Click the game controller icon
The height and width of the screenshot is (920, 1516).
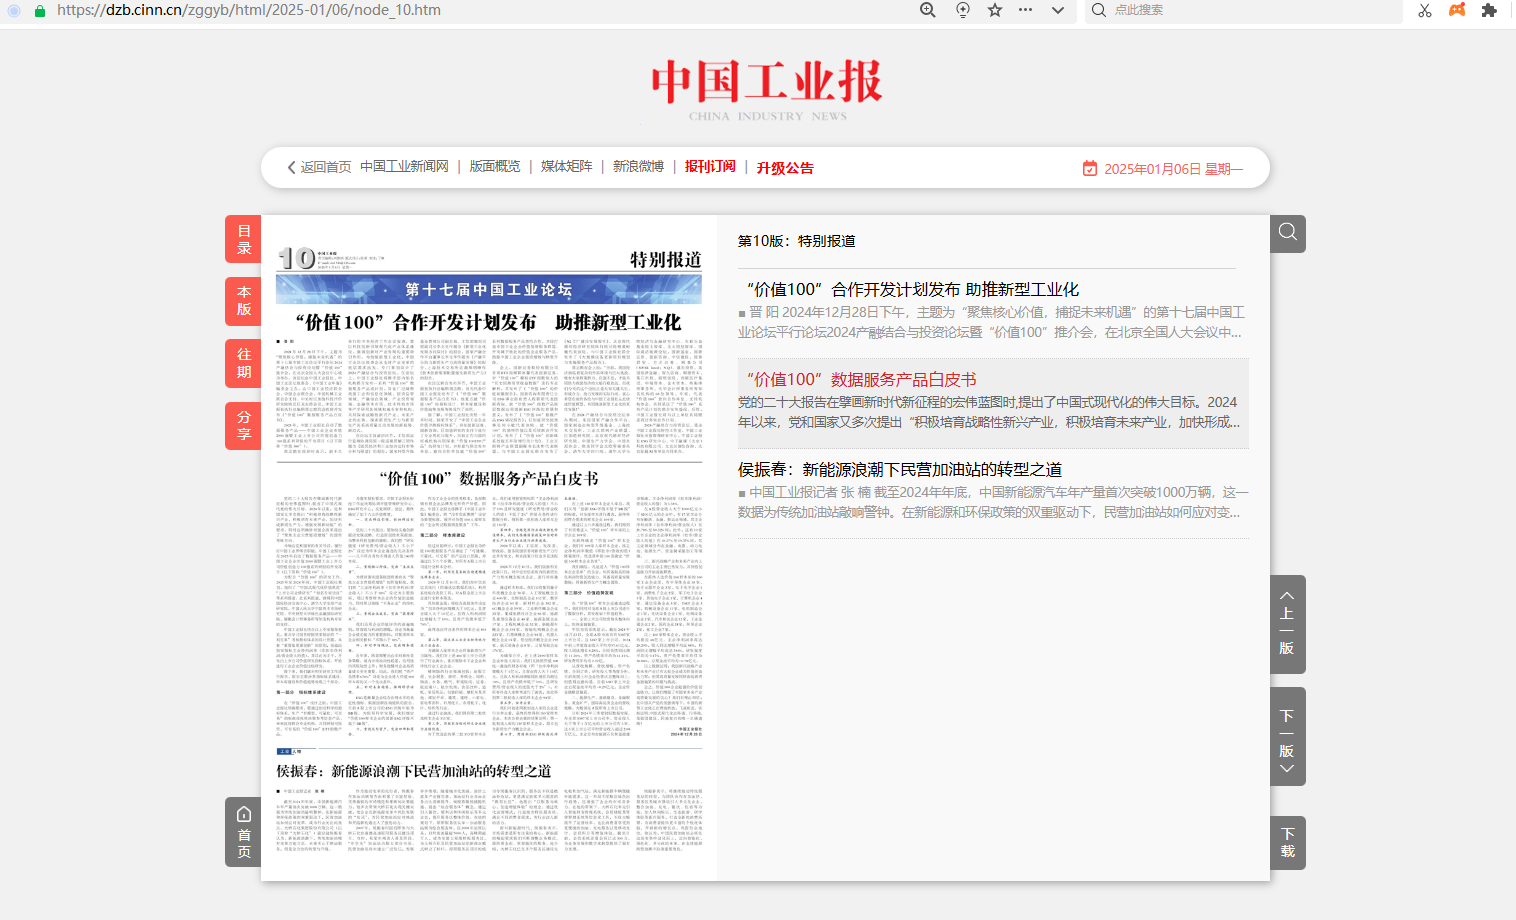1457,10
